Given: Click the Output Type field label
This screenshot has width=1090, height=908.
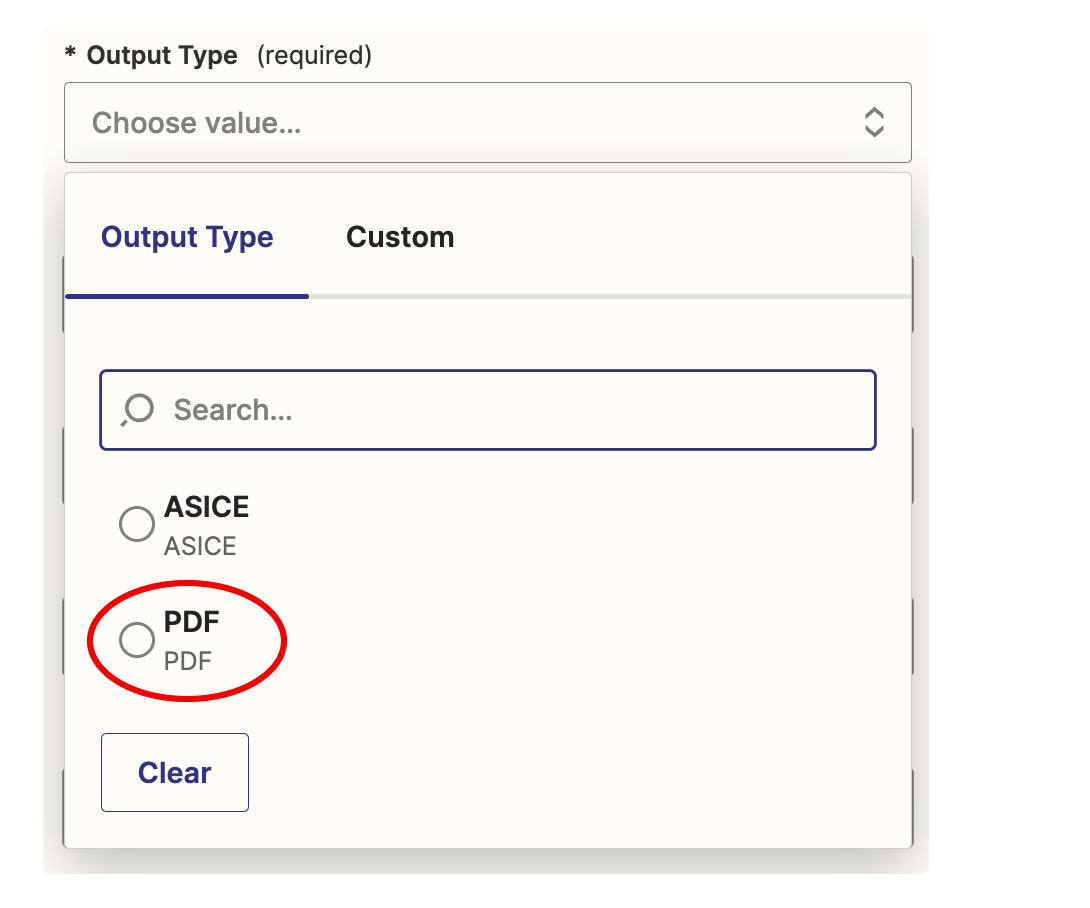Looking at the screenshot, I should tap(162, 55).
